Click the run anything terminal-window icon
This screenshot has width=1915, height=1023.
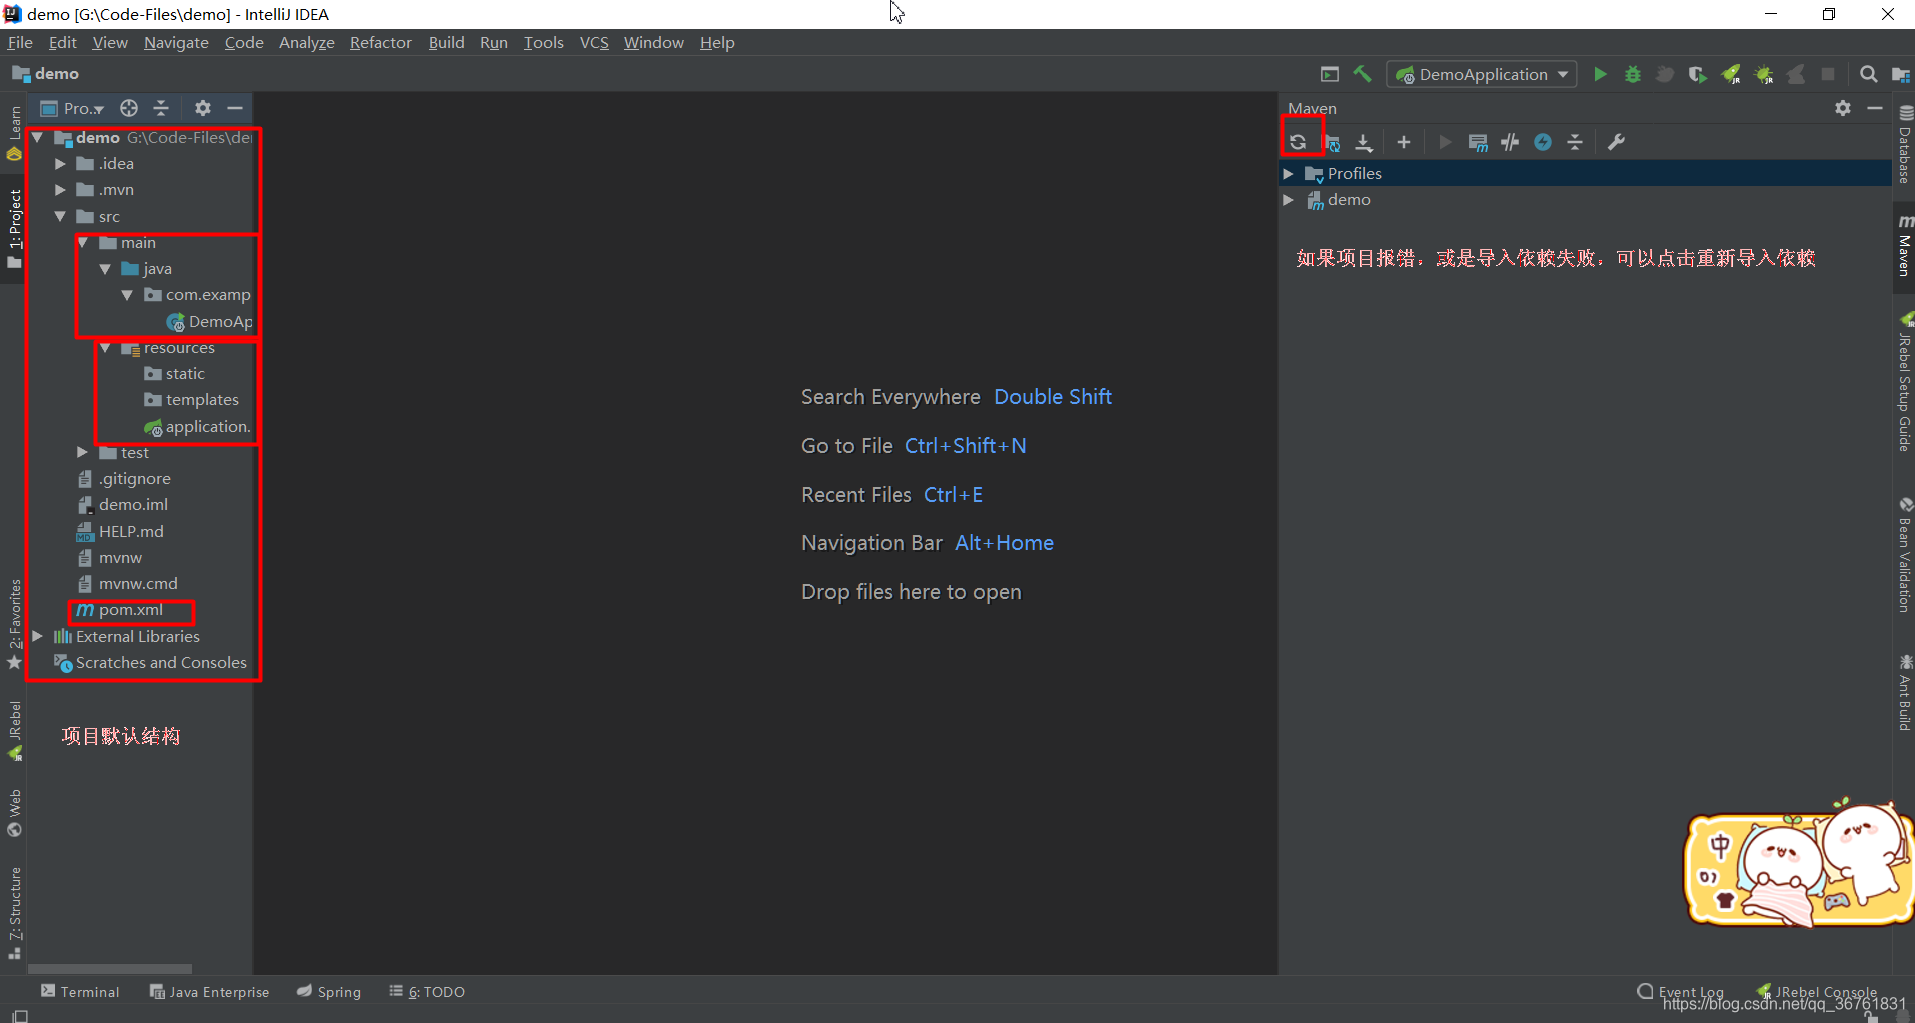coord(1329,74)
